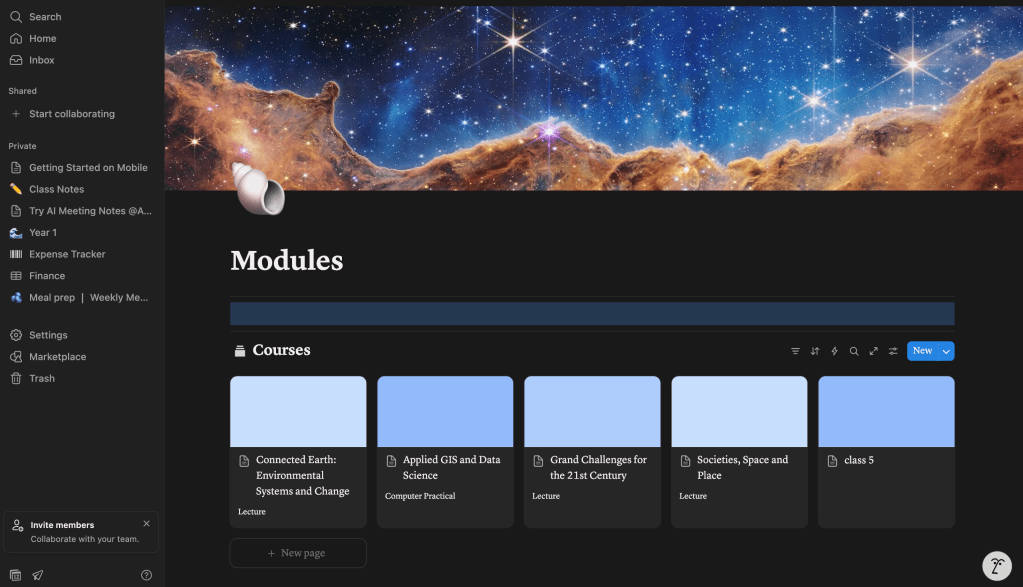The width and height of the screenshot is (1023, 587).
Task: Open the Expense Tracker page
Action: pos(67,254)
